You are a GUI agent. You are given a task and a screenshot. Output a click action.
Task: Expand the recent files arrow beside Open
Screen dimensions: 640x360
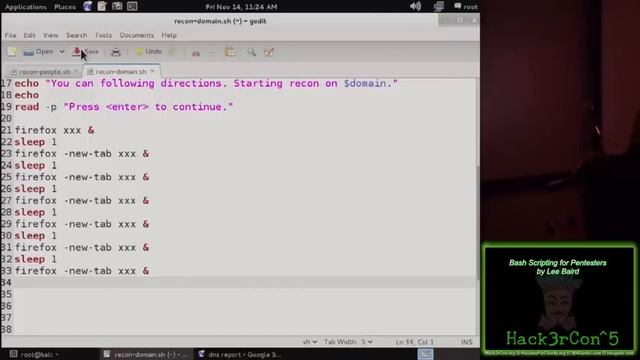(62, 52)
